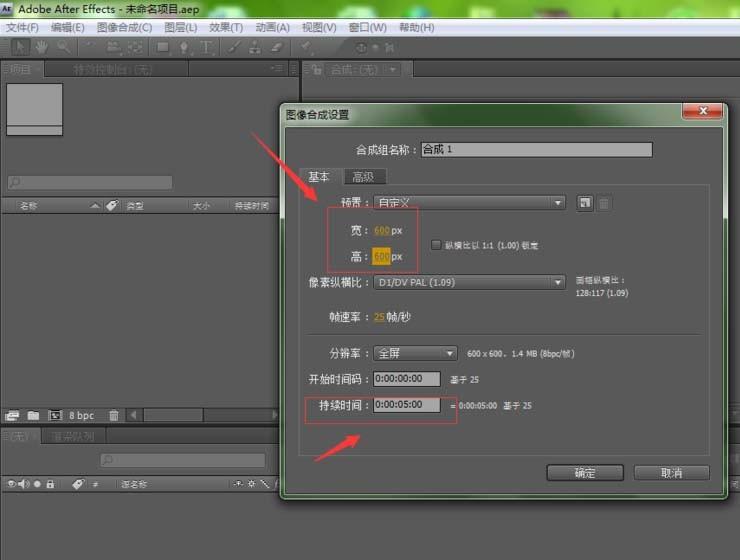Click the new folder icon in project panel
This screenshot has width=740, height=560.
[x=33, y=415]
